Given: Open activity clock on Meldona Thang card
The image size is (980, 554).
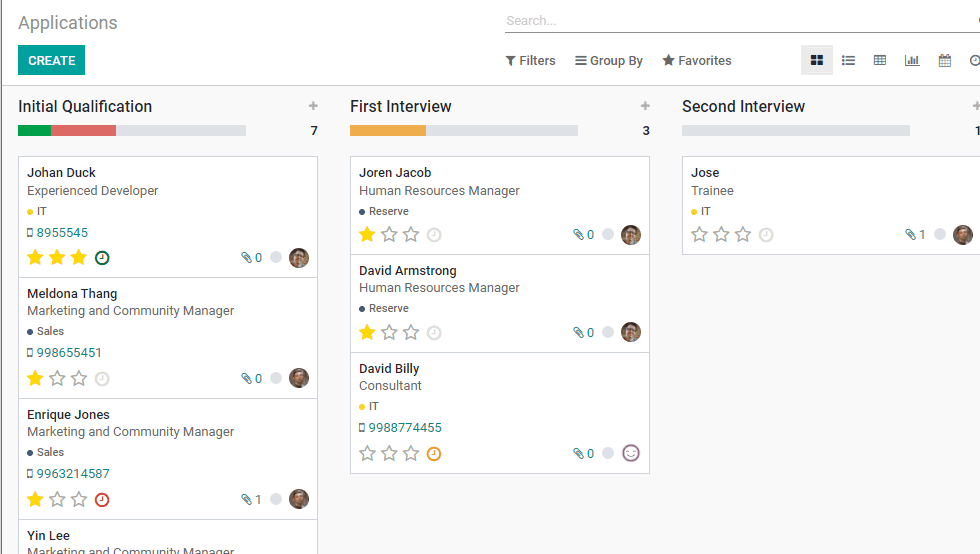Looking at the screenshot, I should click(x=102, y=379).
